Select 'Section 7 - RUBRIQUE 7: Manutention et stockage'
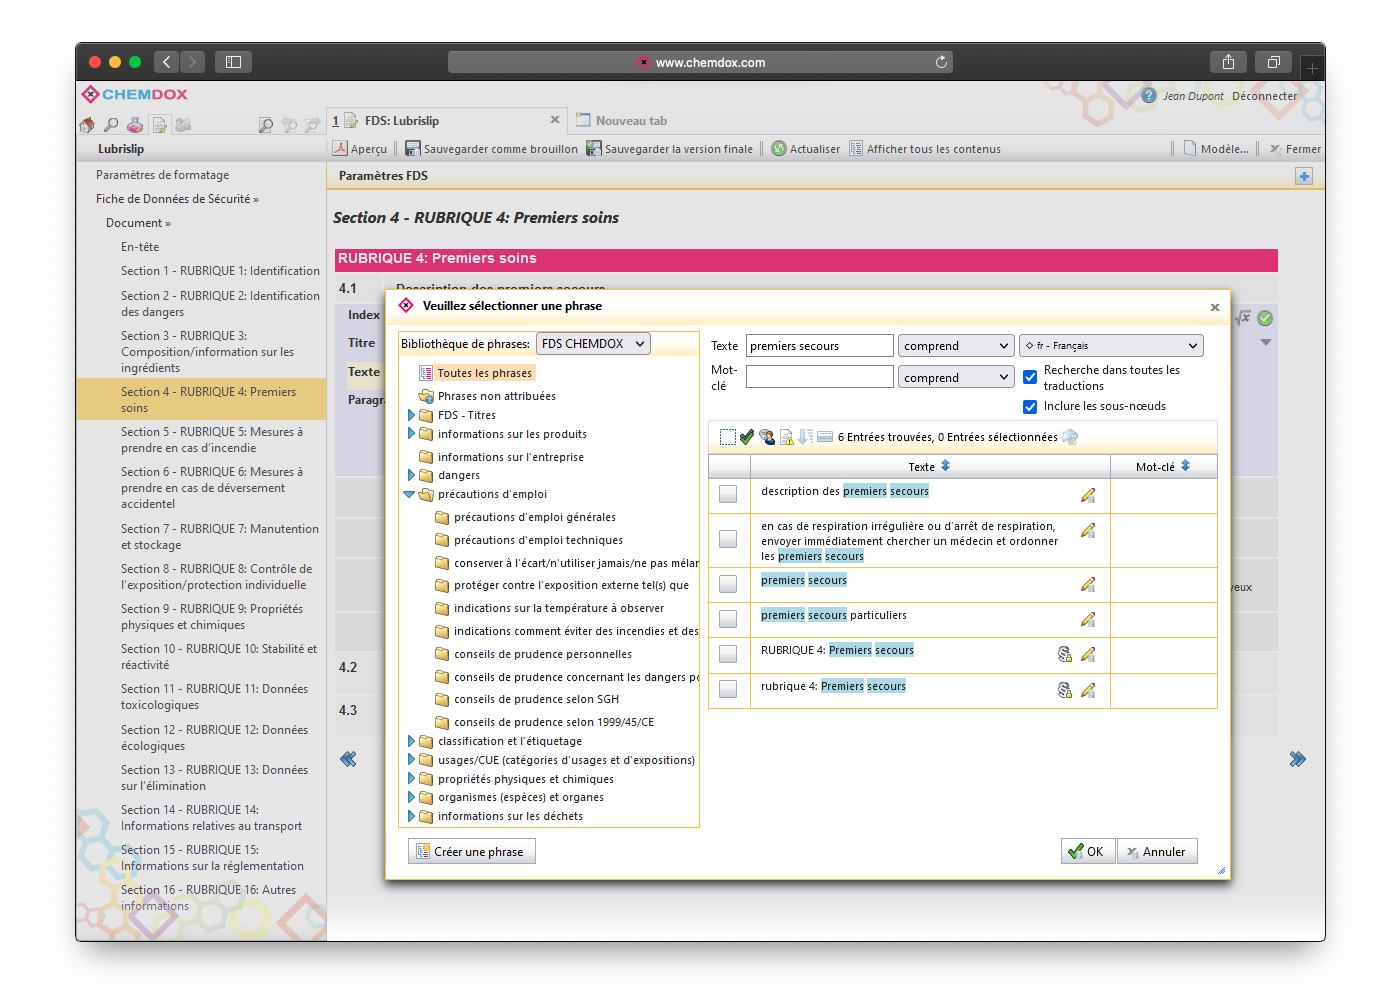1400x1000 pixels. [x=220, y=537]
